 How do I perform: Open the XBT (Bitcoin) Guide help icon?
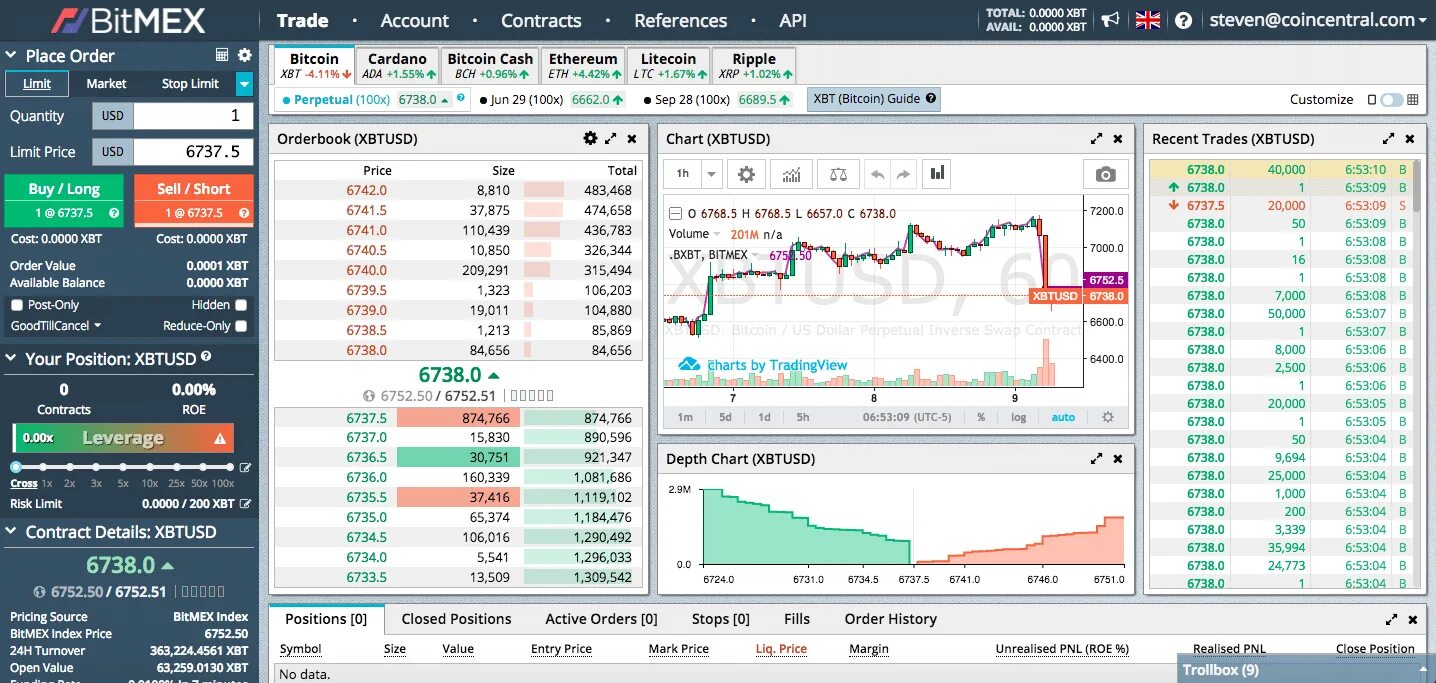pos(931,99)
